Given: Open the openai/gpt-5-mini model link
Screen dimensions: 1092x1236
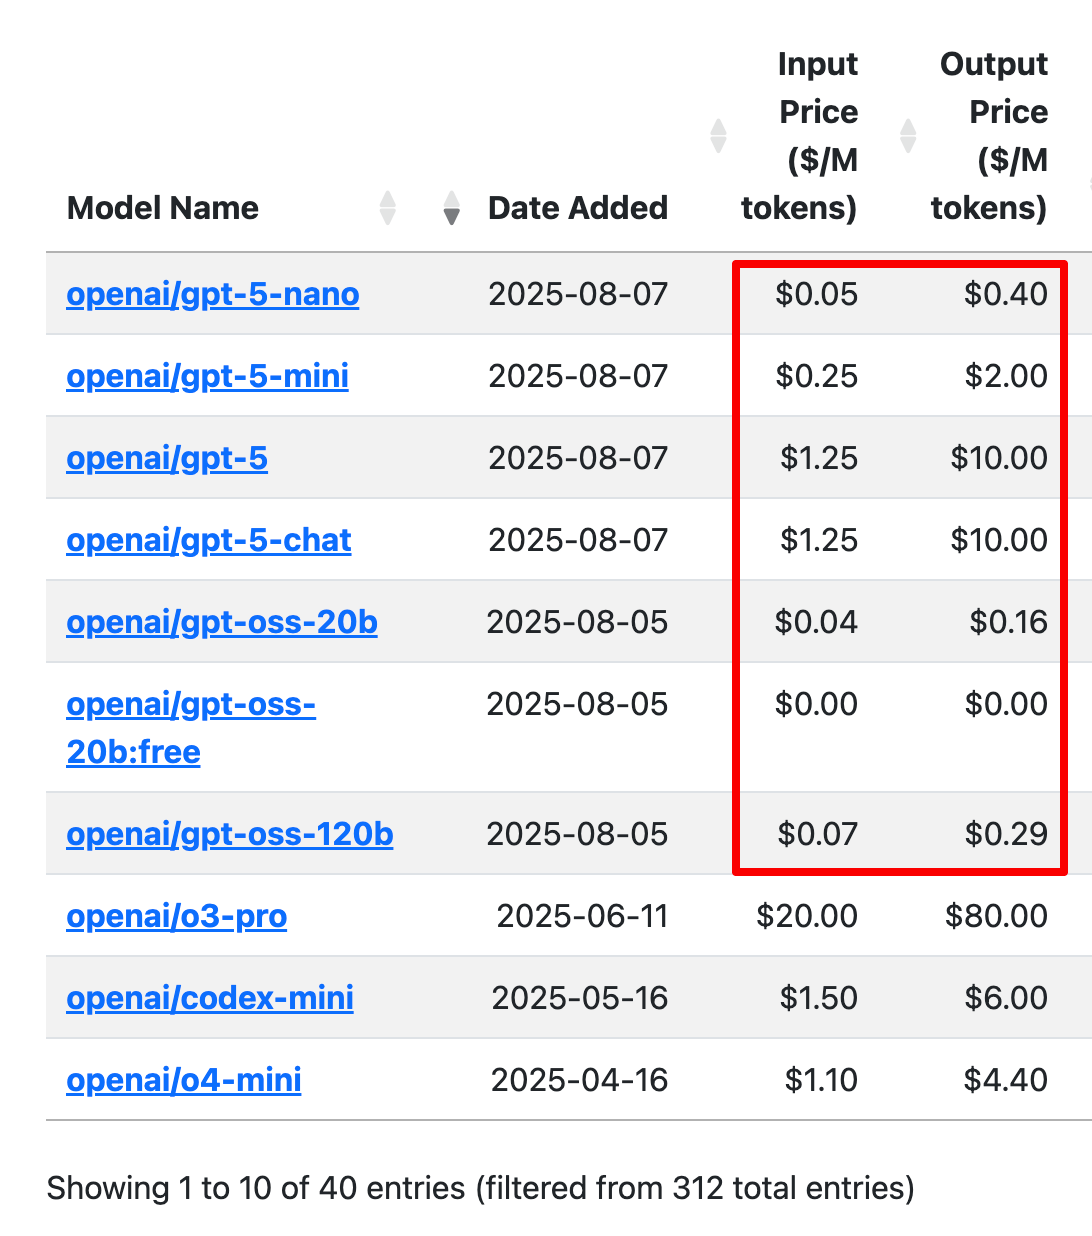Looking at the screenshot, I should (207, 376).
